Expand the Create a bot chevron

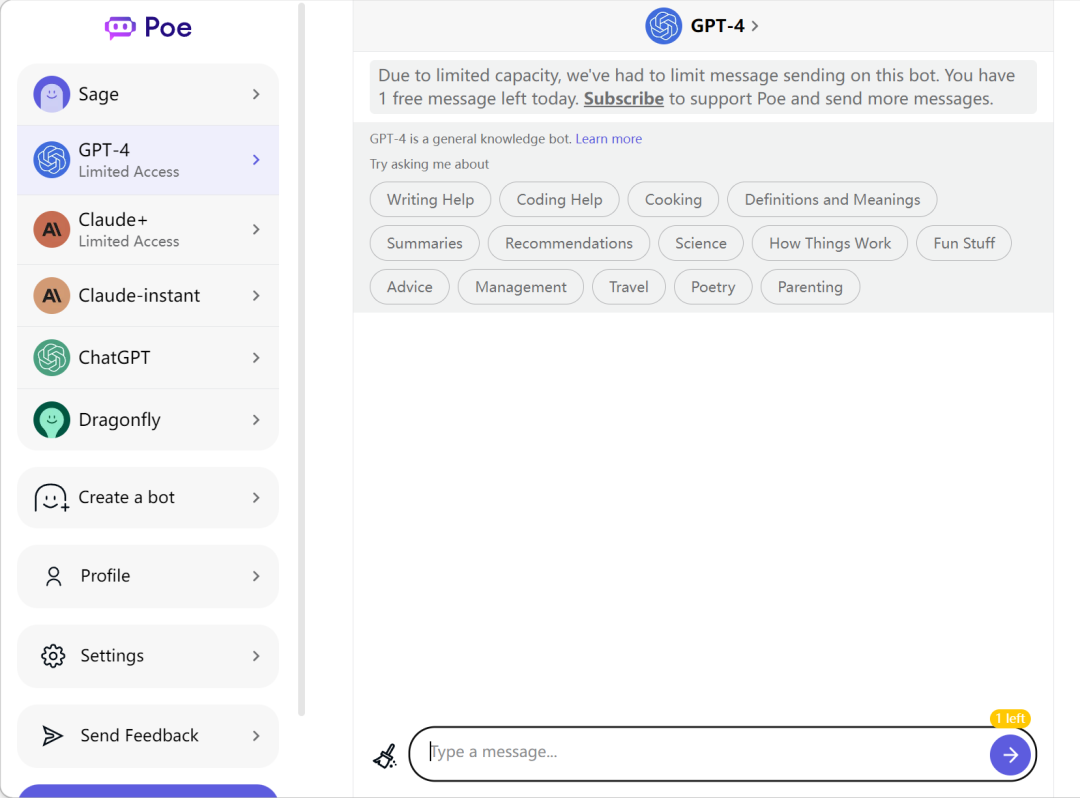256,498
